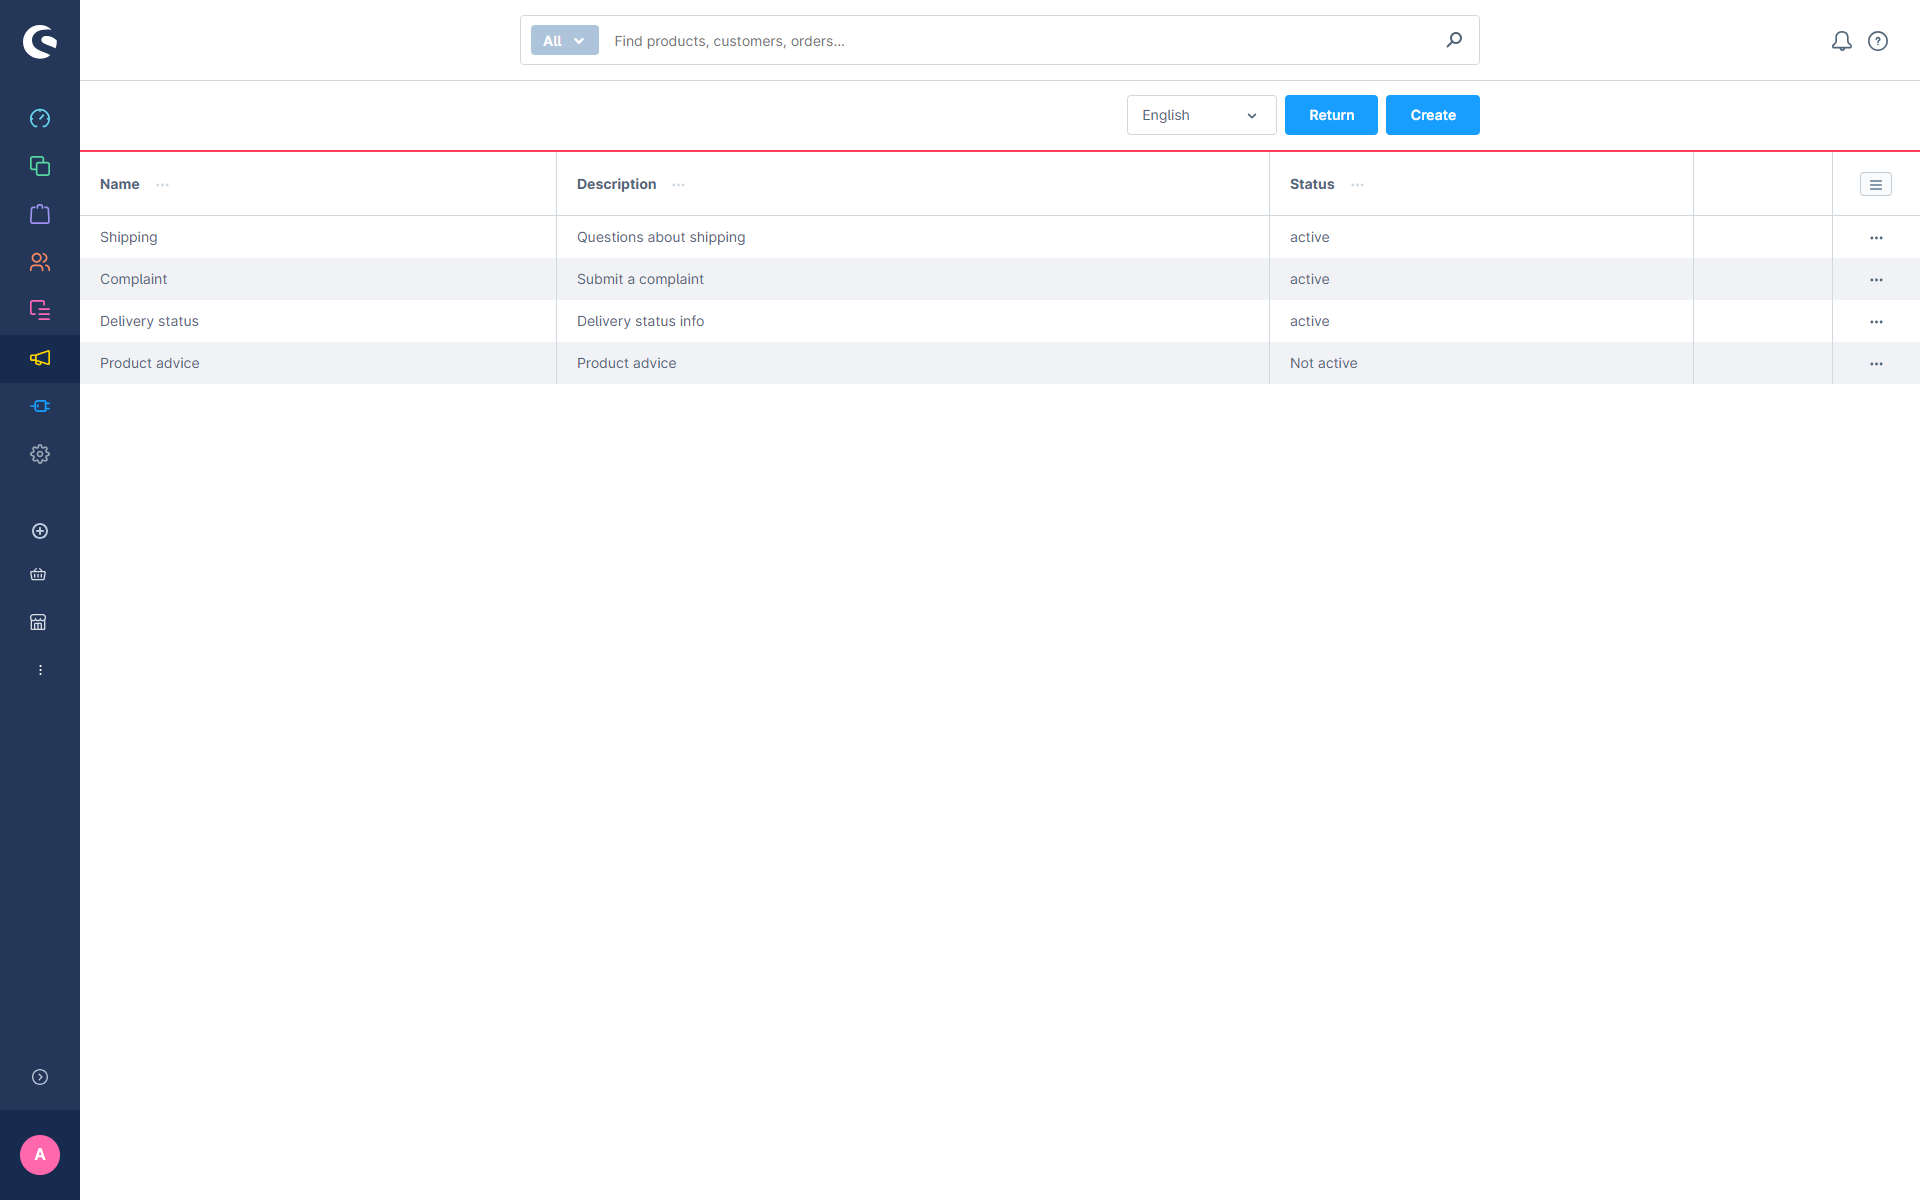
Task: Click the marketing/megaphone icon in sidebar
Action: (39, 358)
